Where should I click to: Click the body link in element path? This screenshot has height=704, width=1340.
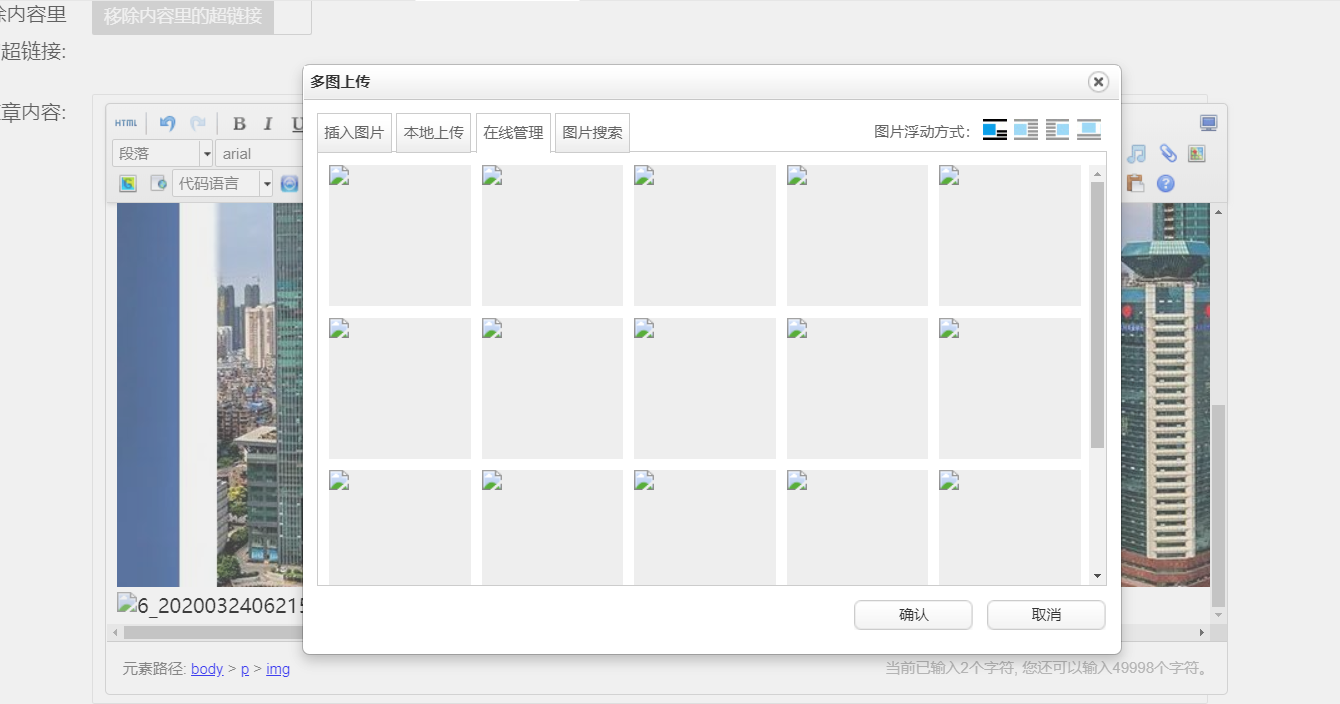pos(207,669)
